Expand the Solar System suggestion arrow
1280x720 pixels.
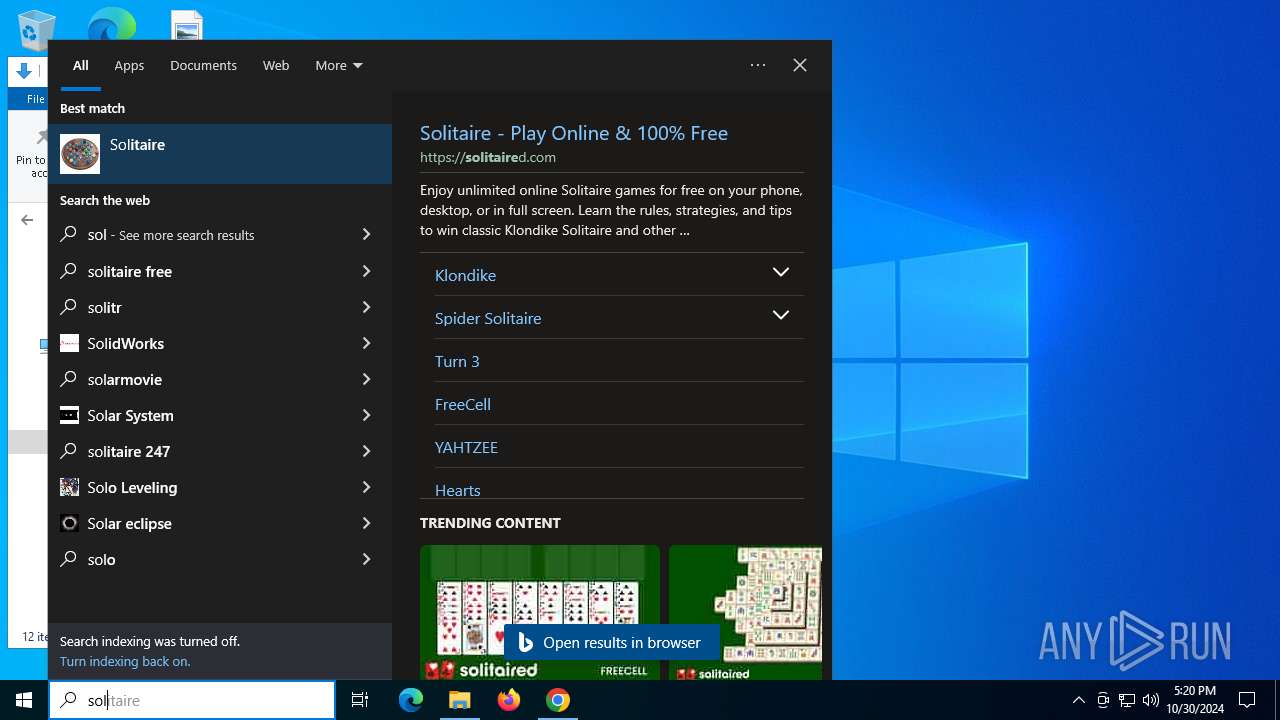[x=366, y=415]
